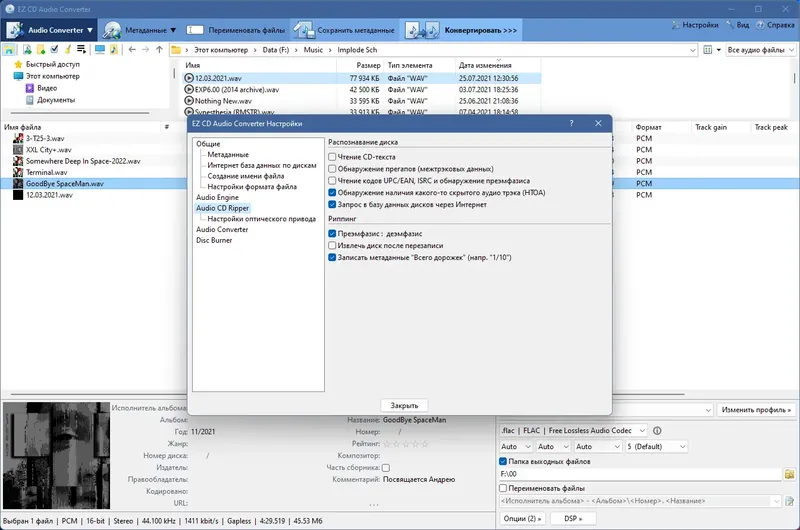Image resolution: width=800 pixels, height=530 pixels.
Task: Select Настройки оптического привода
Action: [x=261, y=219]
